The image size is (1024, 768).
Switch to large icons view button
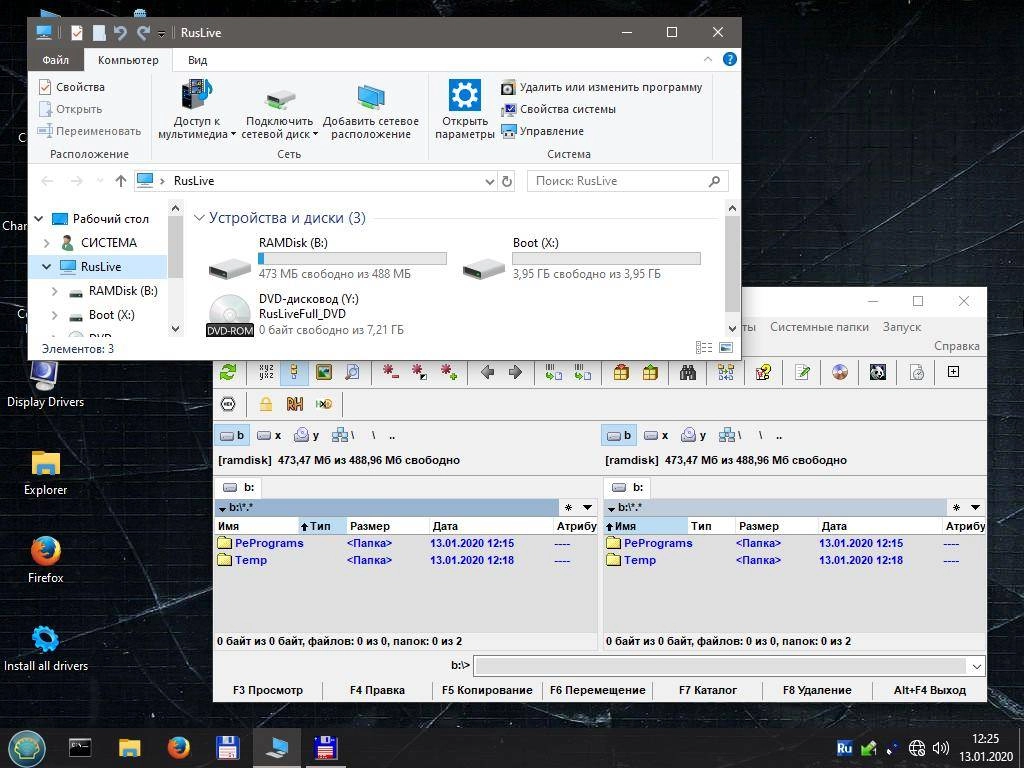coord(726,347)
